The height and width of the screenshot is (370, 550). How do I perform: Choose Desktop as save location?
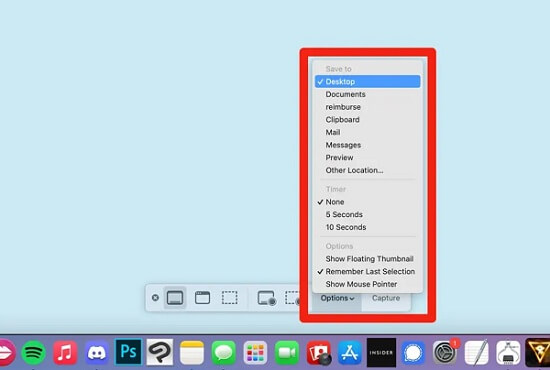[x=368, y=82]
